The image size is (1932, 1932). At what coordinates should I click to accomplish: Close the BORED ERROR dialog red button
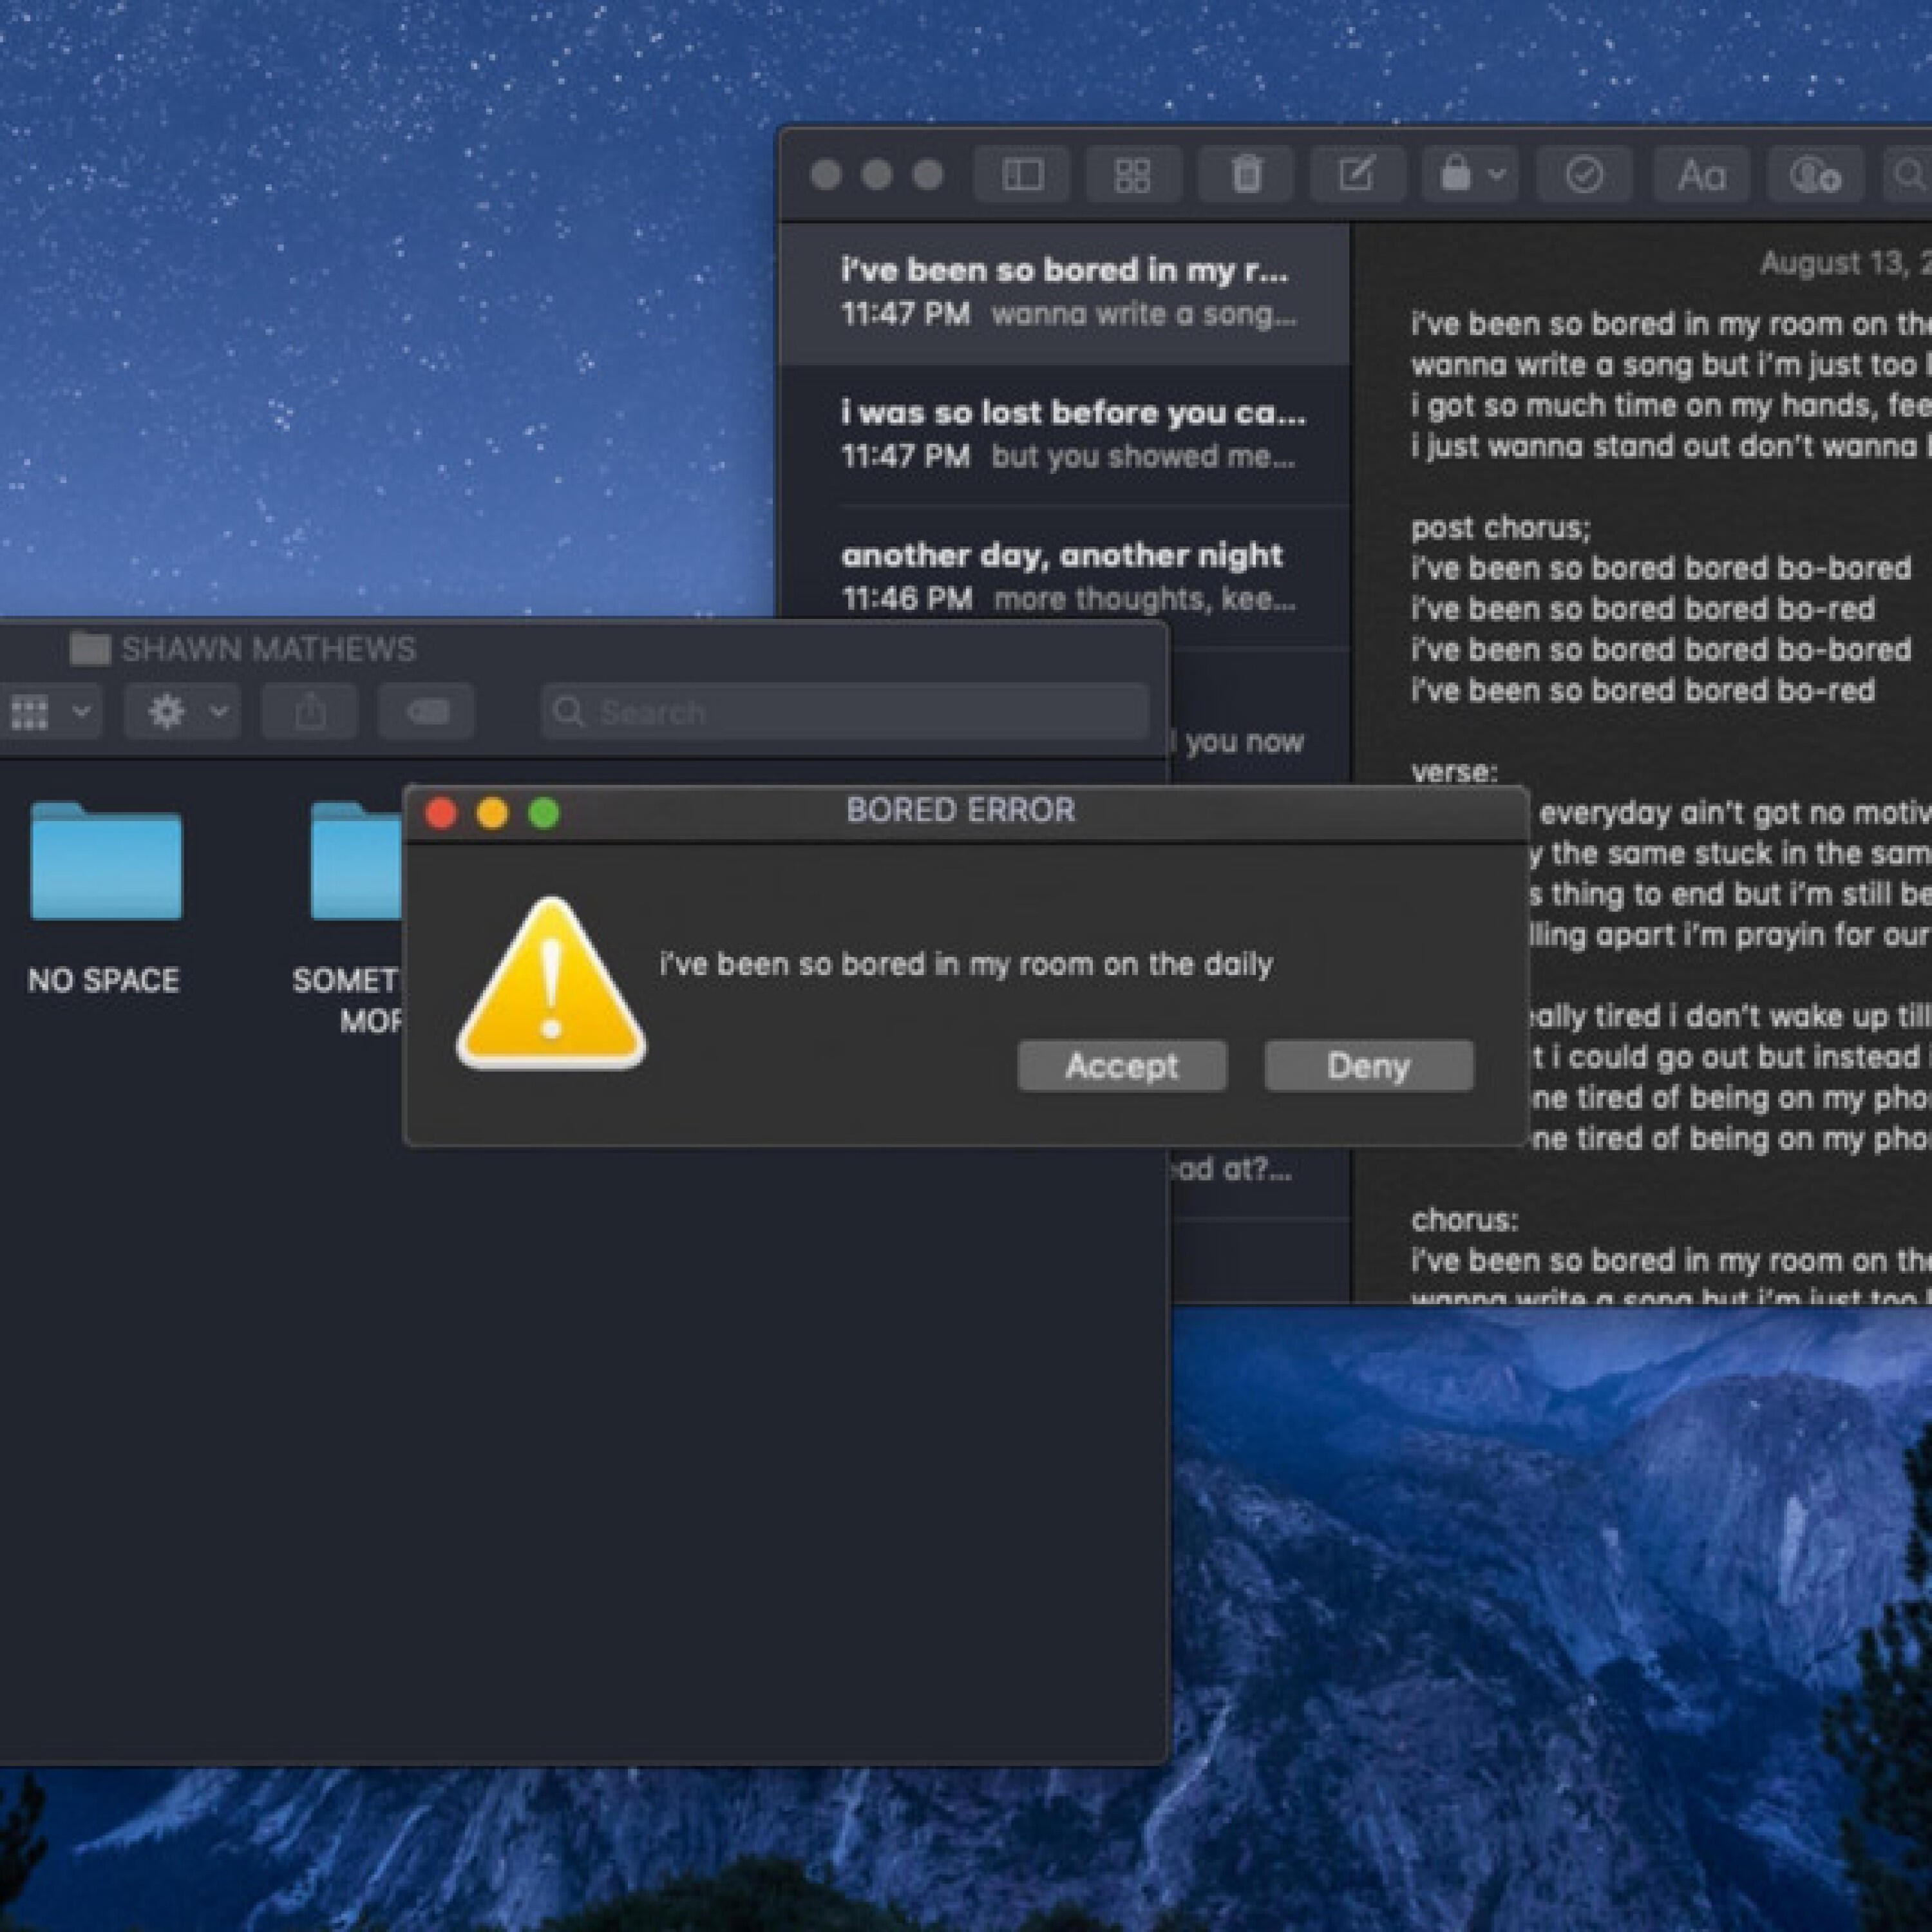[x=441, y=813]
